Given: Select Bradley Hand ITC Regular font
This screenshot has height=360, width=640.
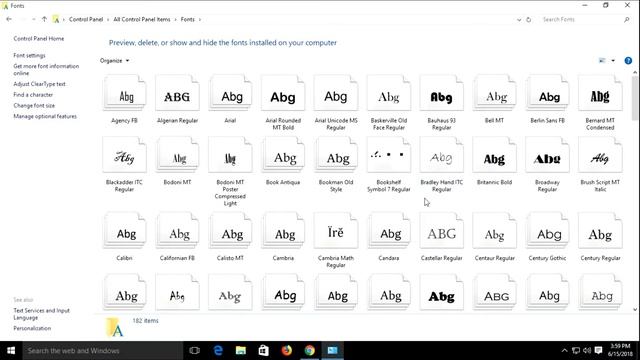Looking at the screenshot, I should 442,155.
